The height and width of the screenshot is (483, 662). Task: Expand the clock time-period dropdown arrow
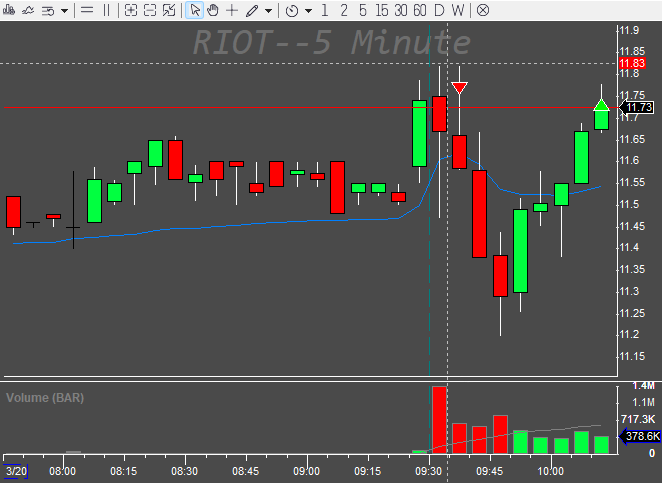pyautogui.click(x=308, y=11)
